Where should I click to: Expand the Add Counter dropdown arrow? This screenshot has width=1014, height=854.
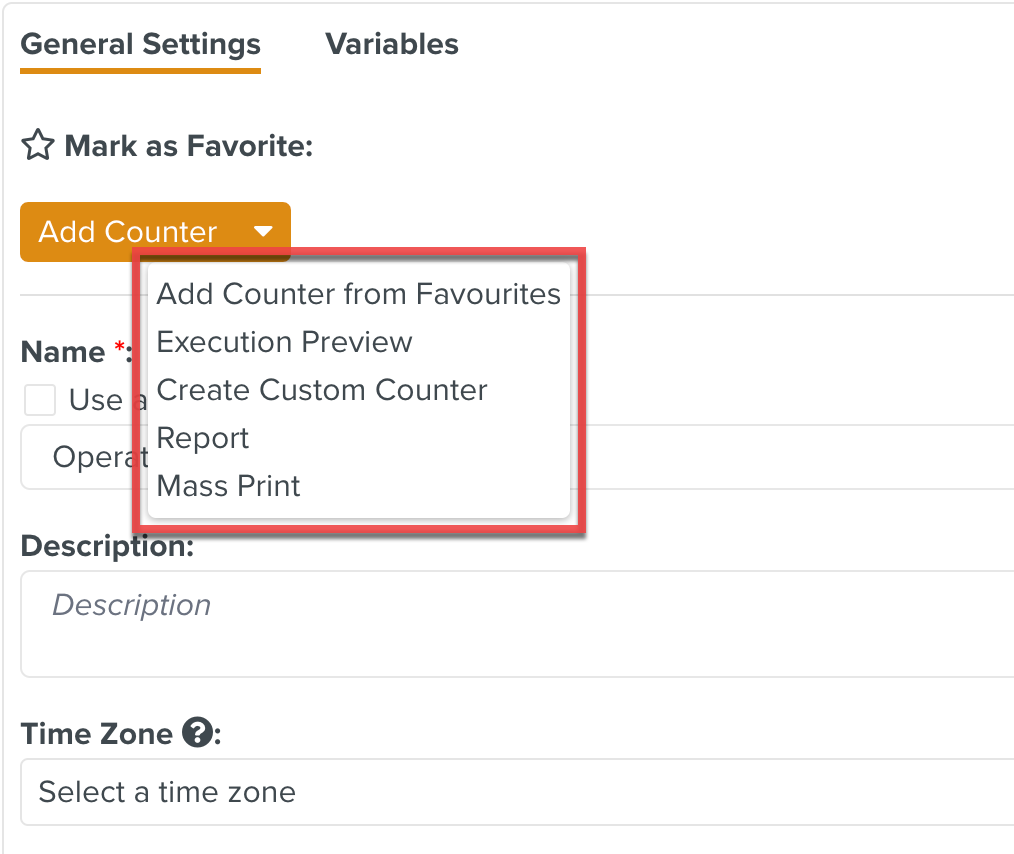[263, 231]
